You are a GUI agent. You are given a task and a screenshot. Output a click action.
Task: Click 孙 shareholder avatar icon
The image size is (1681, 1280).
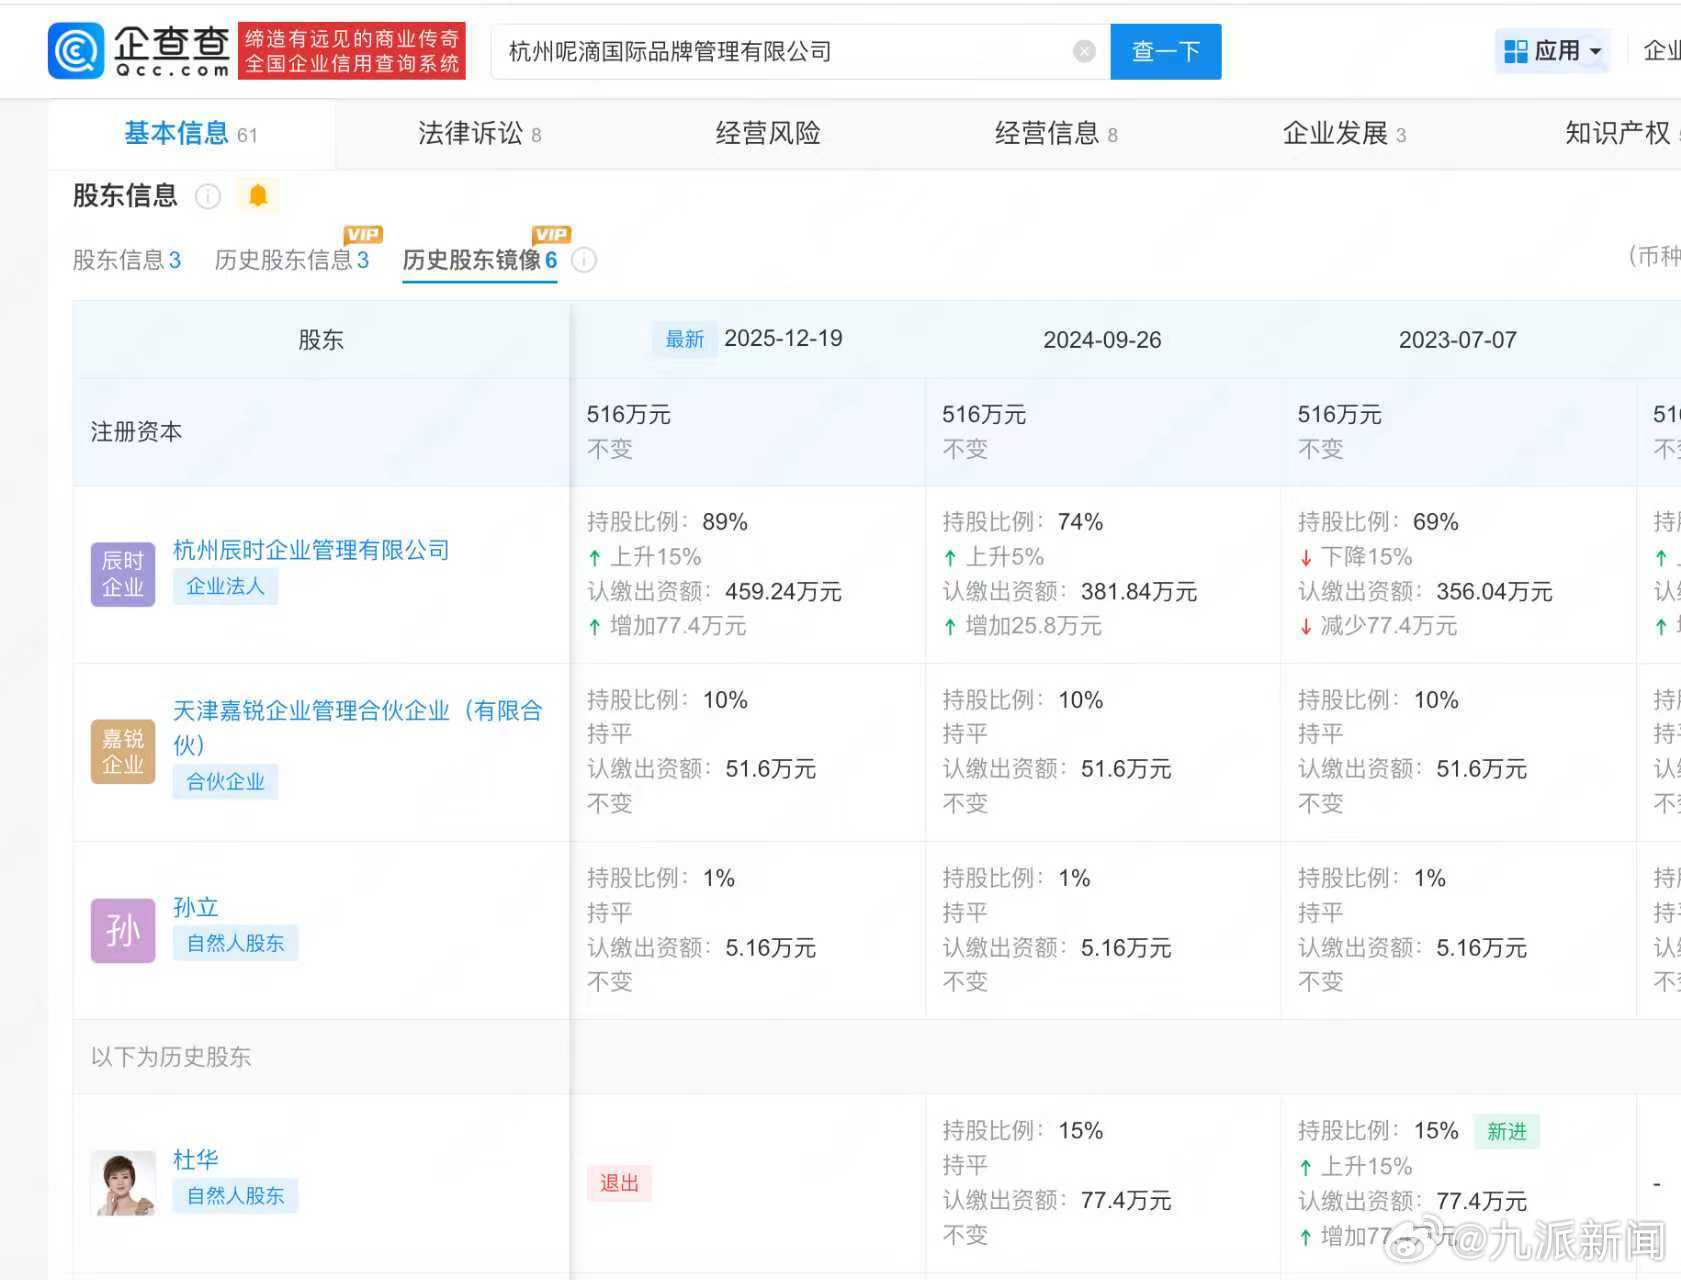pos(123,930)
